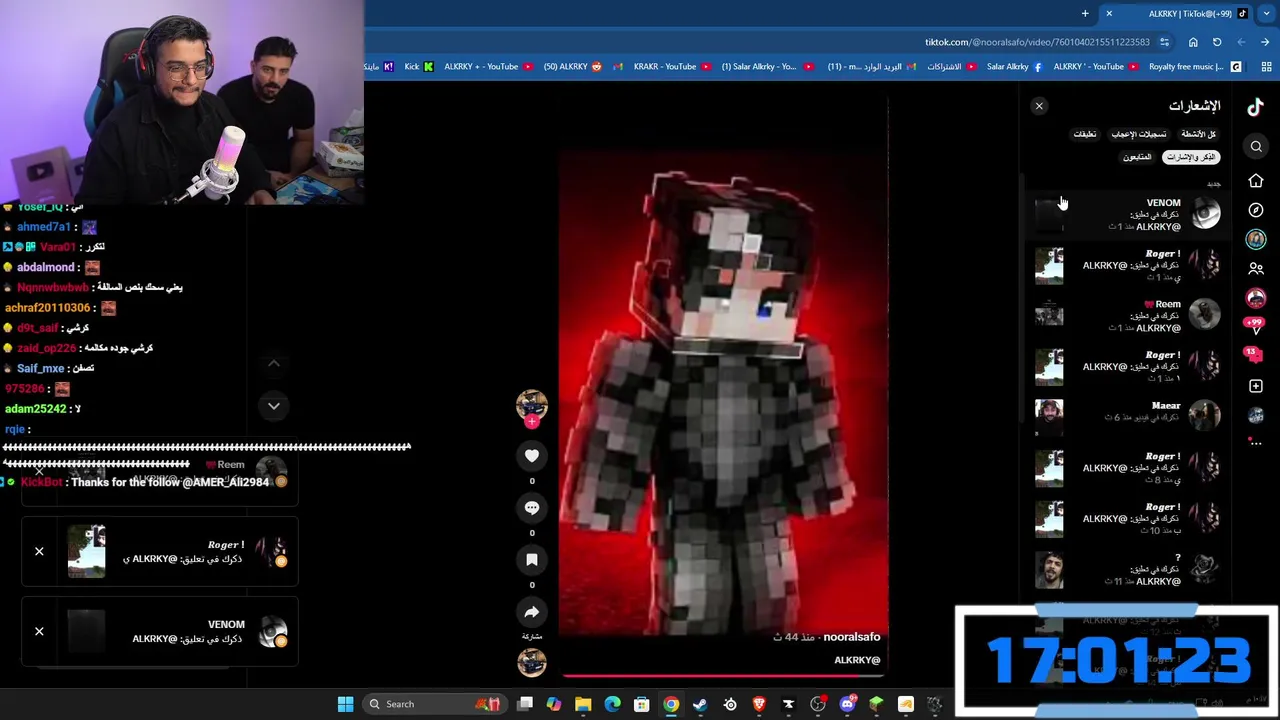Click the @ALKRKY mention in caption
The image size is (1280, 720).
pyautogui.click(x=857, y=660)
